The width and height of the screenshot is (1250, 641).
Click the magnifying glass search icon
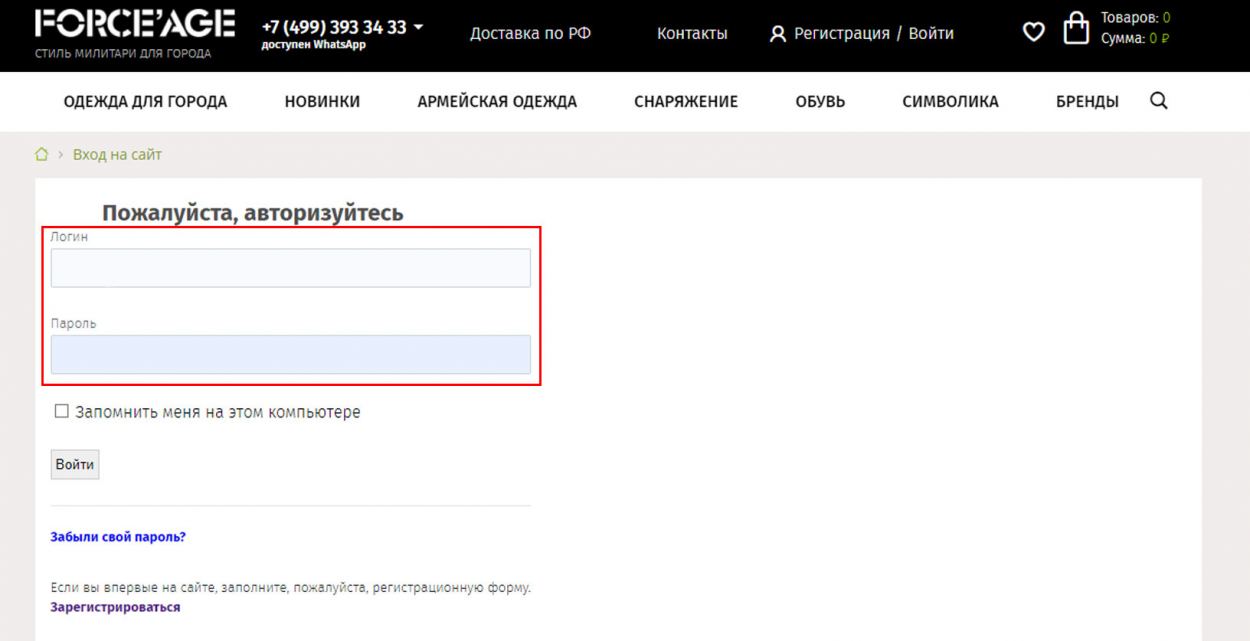coord(1159,101)
